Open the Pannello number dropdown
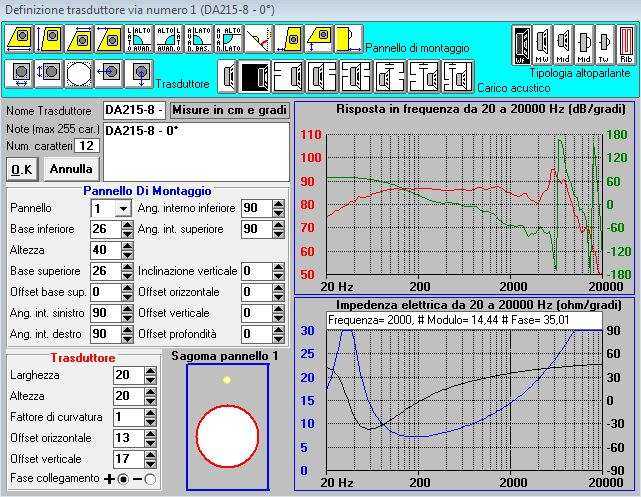Screen dimensions: 641x497 pos(123,209)
